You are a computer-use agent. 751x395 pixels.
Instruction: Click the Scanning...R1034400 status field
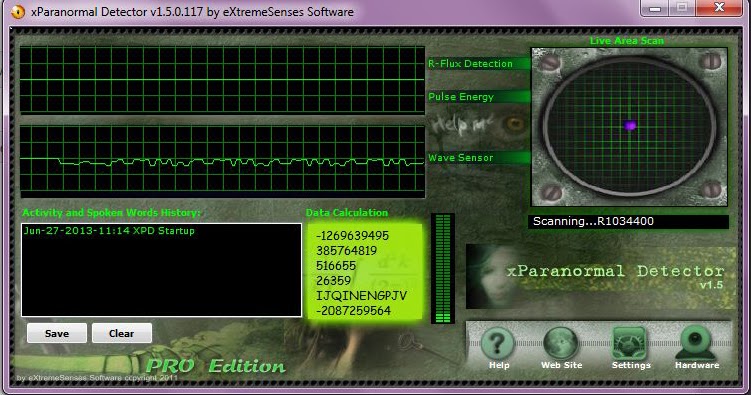click(x=628, y=221)
